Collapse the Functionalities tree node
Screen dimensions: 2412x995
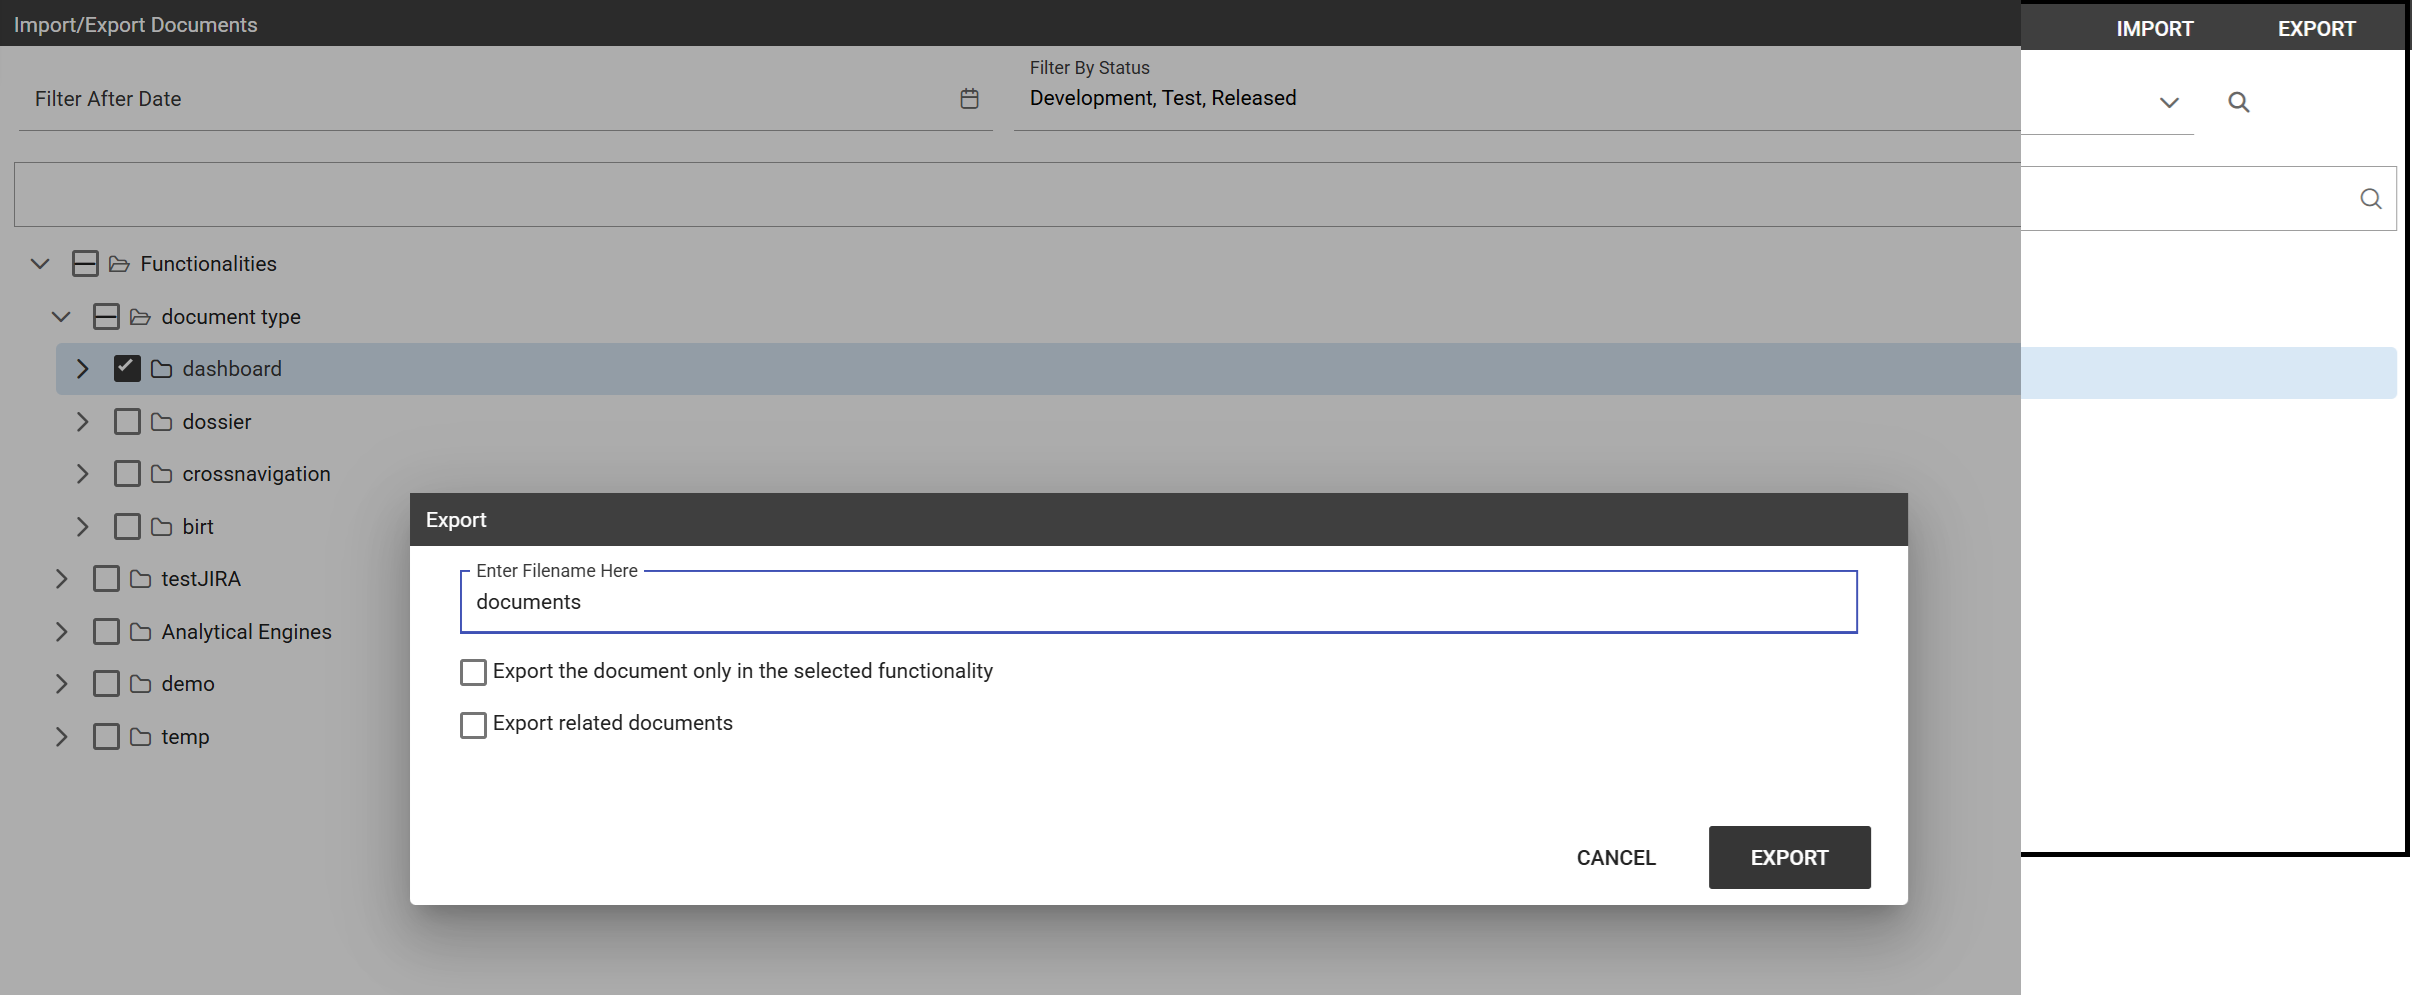(40, 264)
